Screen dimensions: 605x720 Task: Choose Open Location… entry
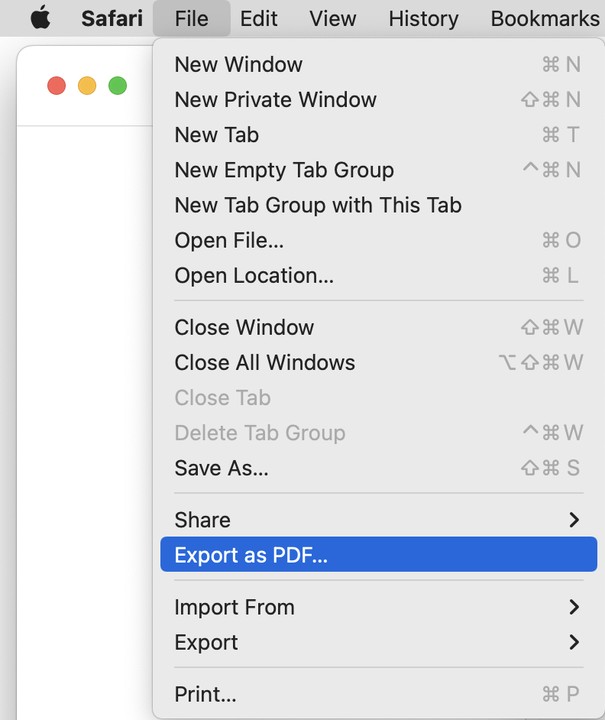click(x=254, y=275)
